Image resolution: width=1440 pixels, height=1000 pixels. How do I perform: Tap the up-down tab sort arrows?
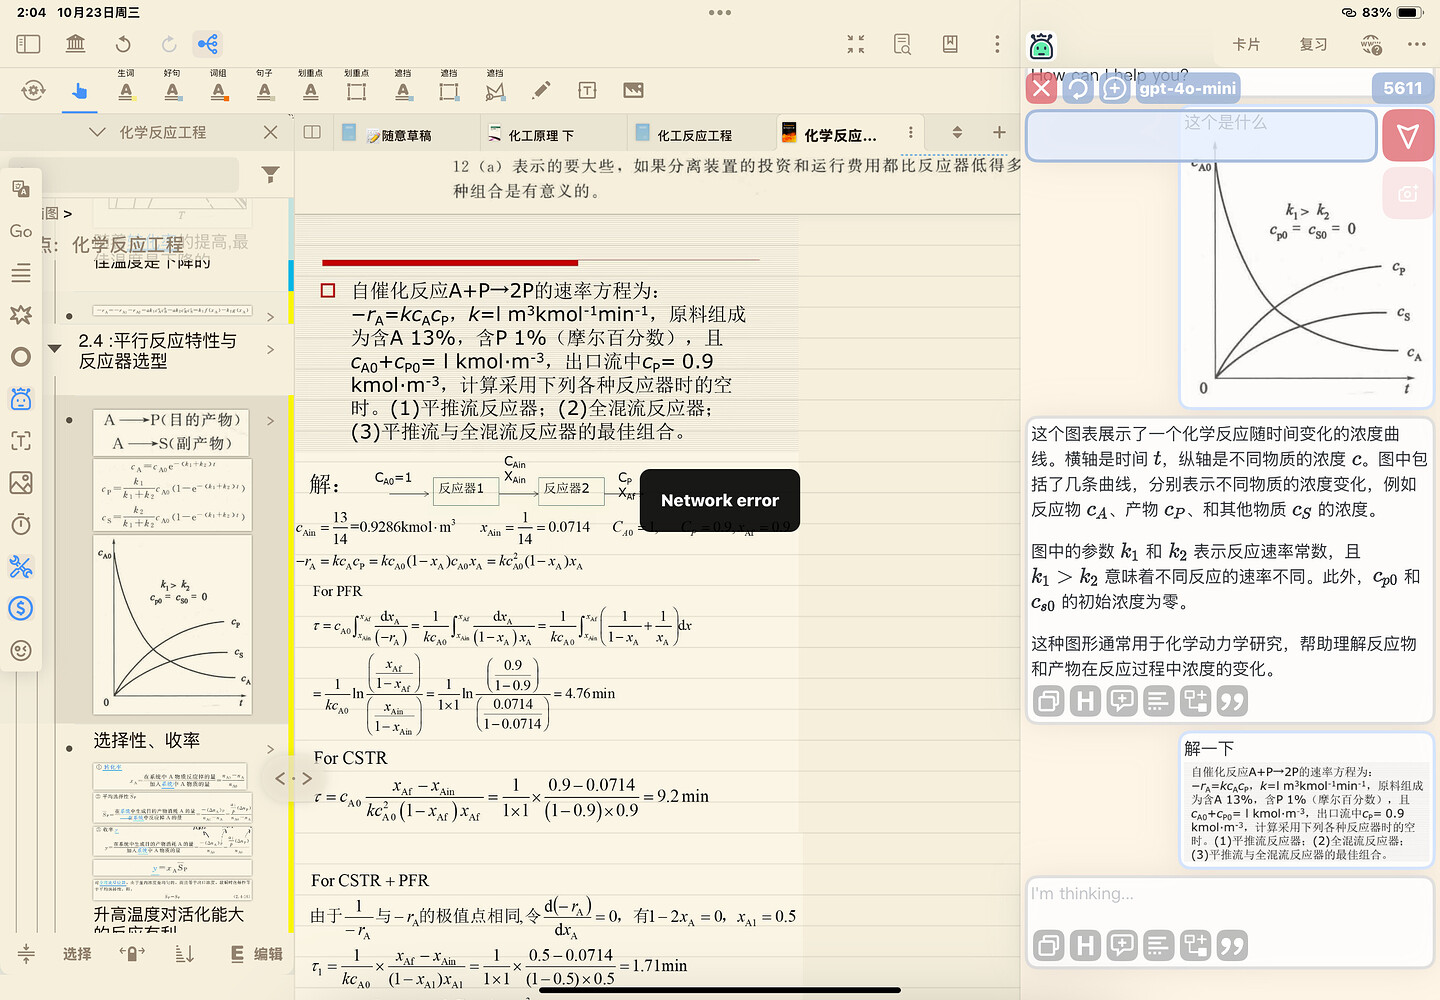click(957, 132)
